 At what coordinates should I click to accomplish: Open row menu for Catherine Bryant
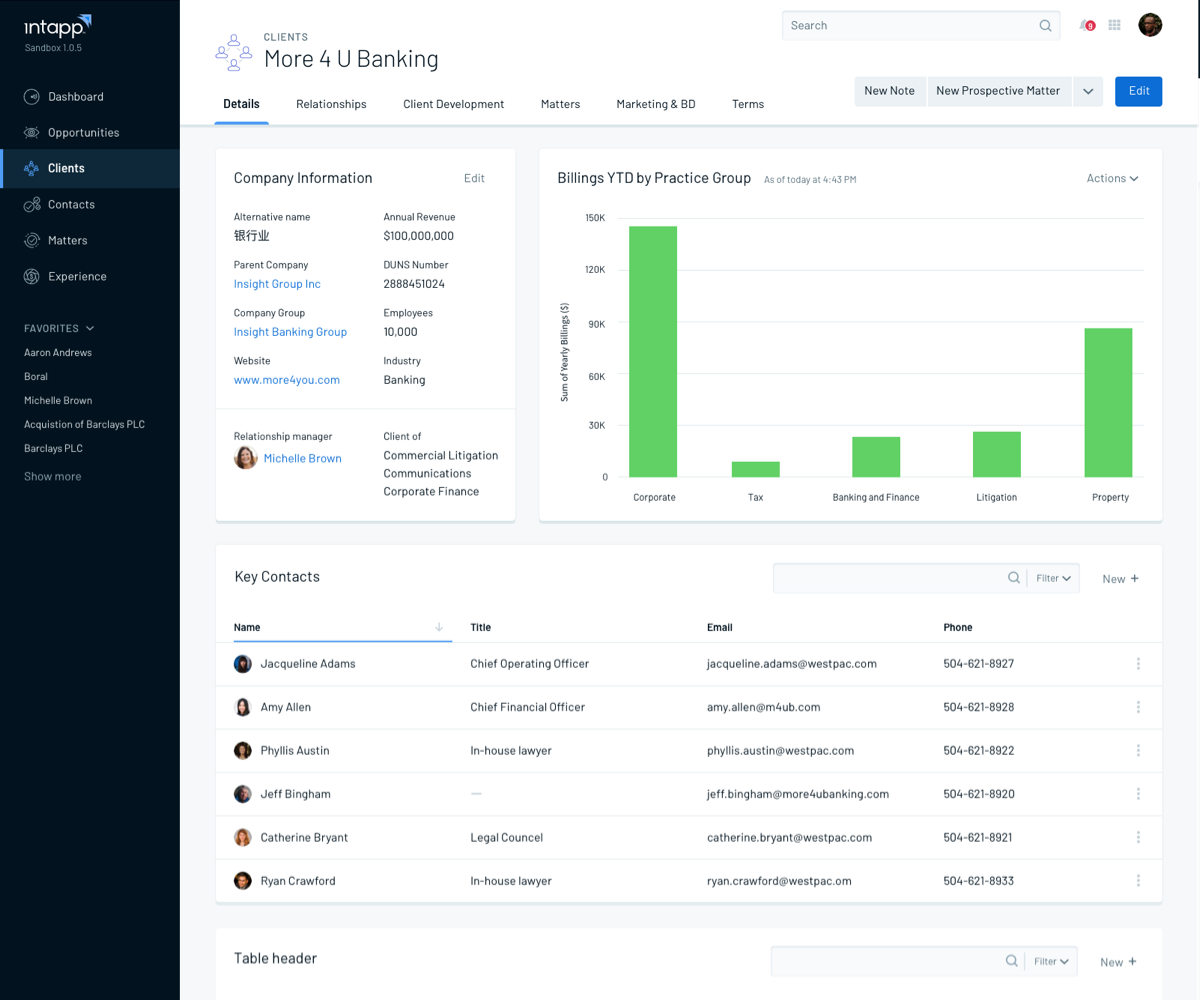click(1138, 838)
